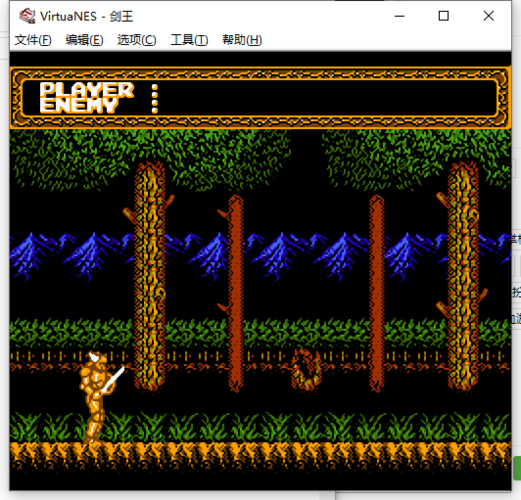
Task: Click the yellow-patterned tree trunk beside player
Action: 150,276
